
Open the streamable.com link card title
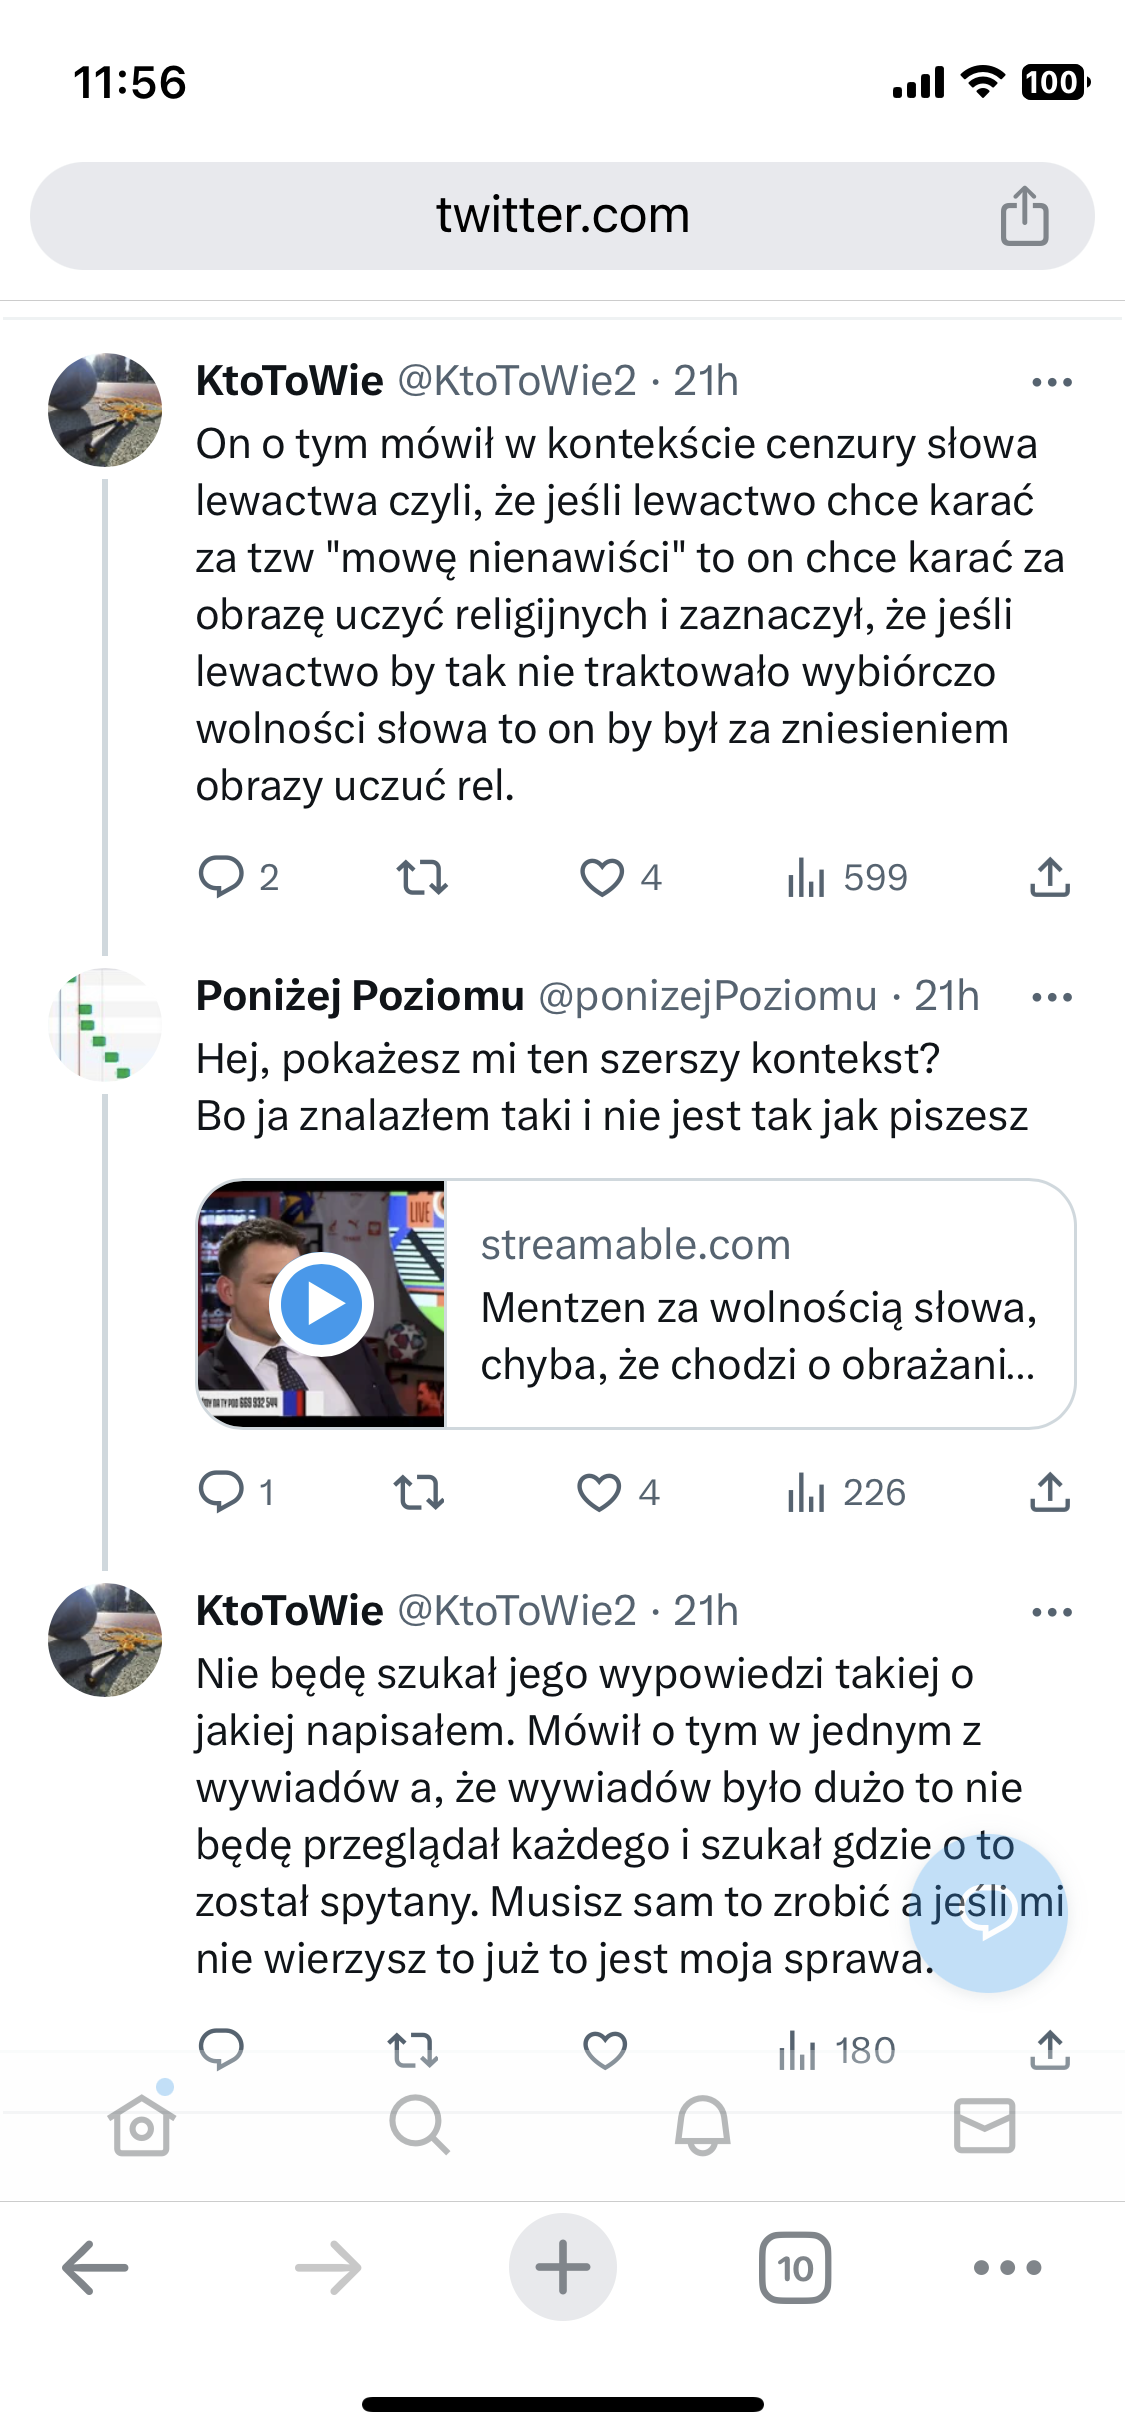click(758, 1336)
